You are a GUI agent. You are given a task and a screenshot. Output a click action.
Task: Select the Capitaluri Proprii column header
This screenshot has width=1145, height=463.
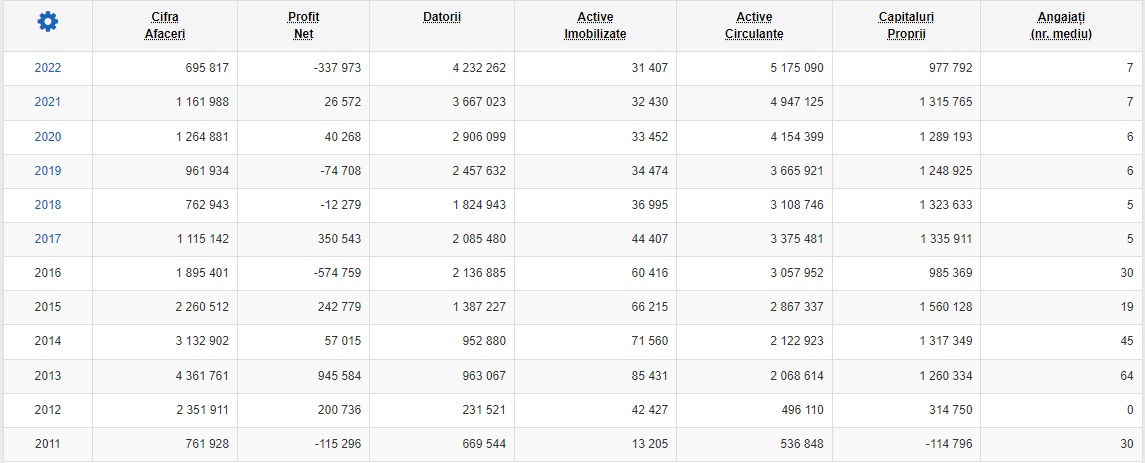tap(906, 25)
